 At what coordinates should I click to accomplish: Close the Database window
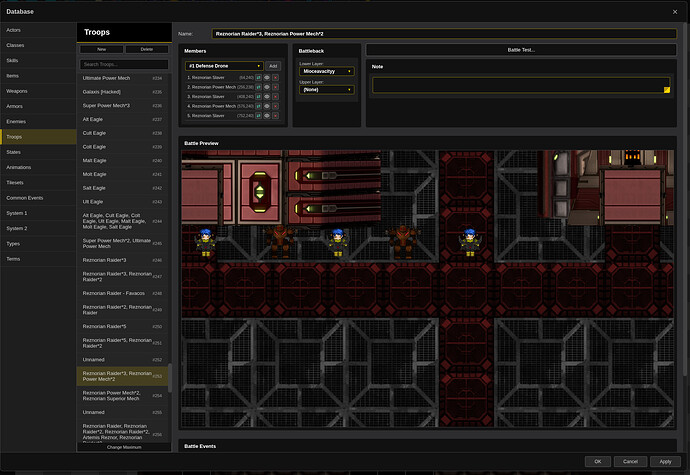(x=675, y=12)
